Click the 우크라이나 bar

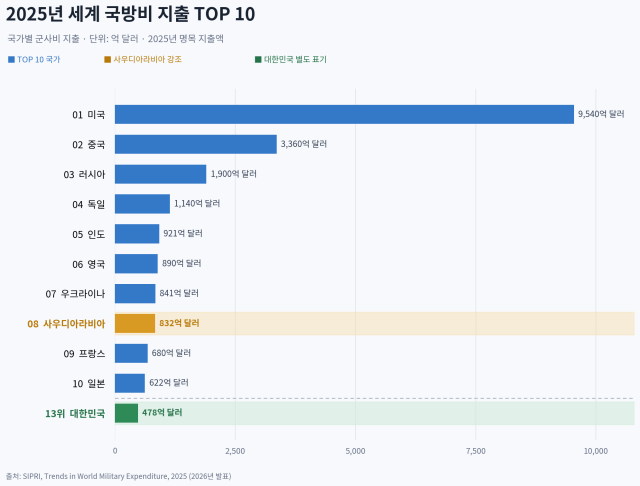click(135, 293)
